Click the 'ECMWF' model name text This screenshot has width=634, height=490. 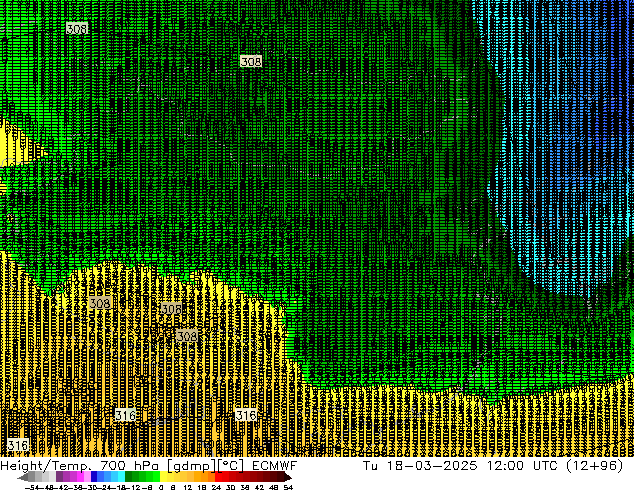coord(275,466)
